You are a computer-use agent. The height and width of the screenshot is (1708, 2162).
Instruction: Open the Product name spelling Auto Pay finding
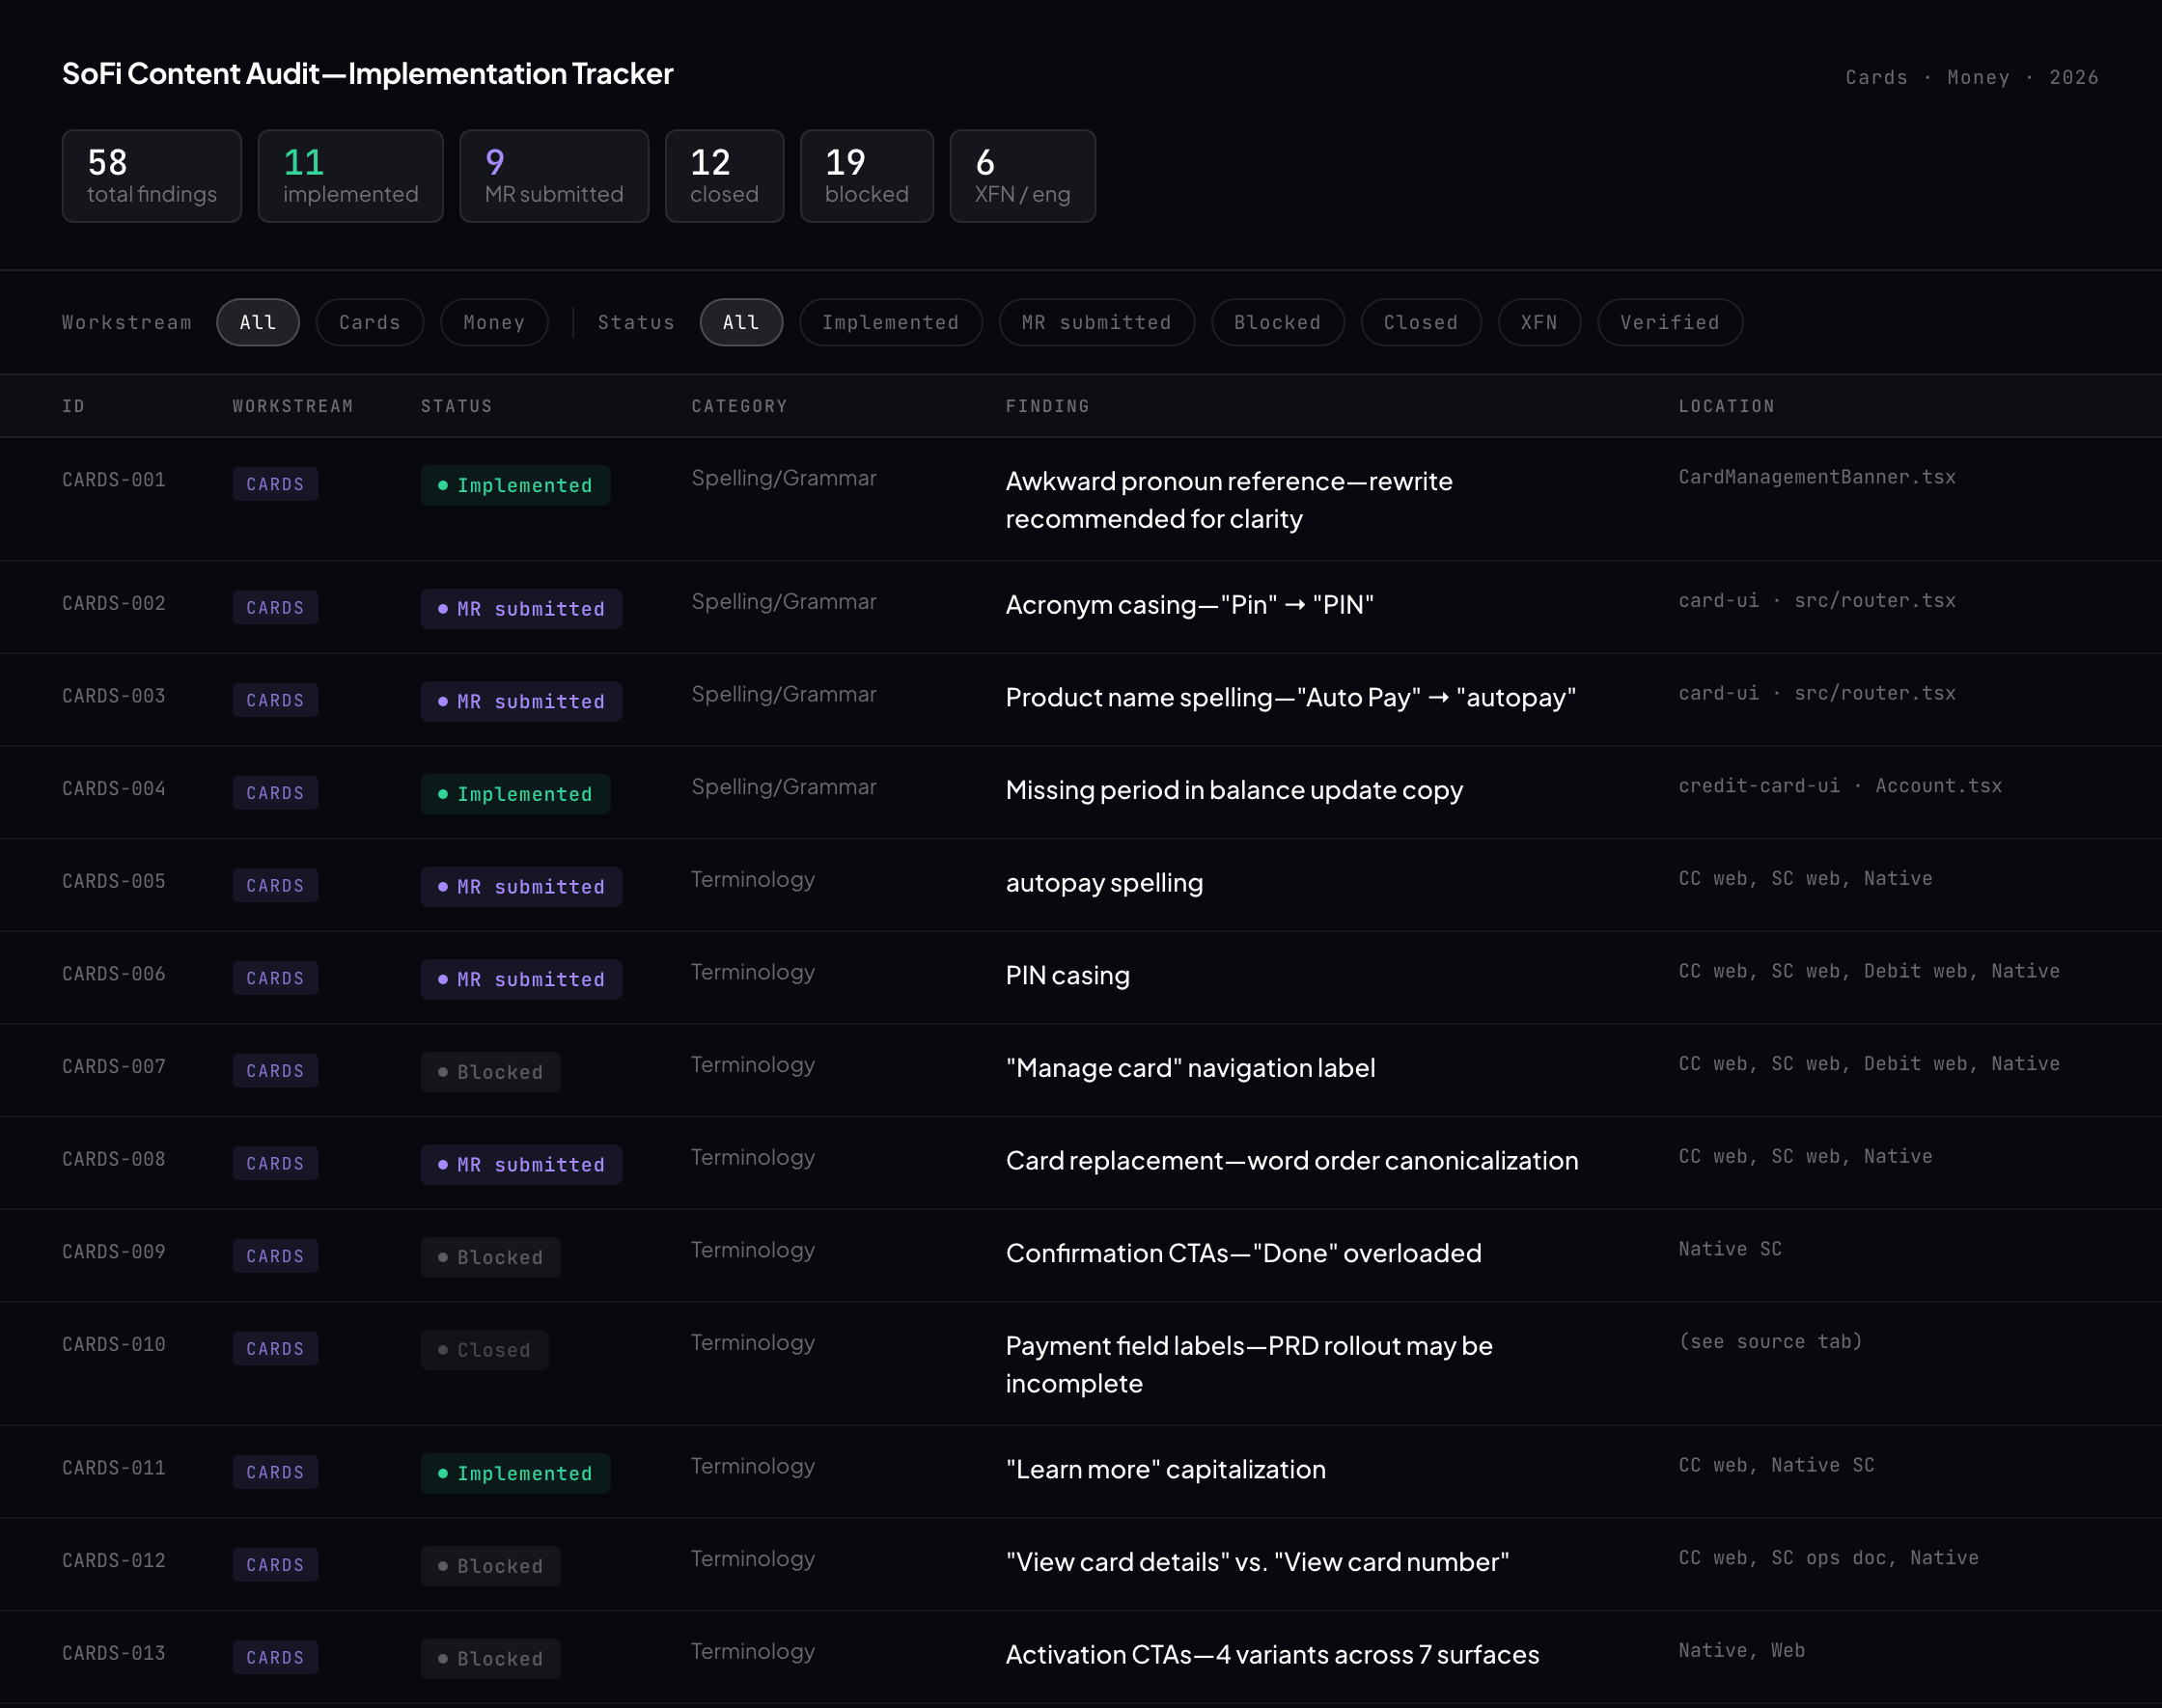pos(1291,698)
